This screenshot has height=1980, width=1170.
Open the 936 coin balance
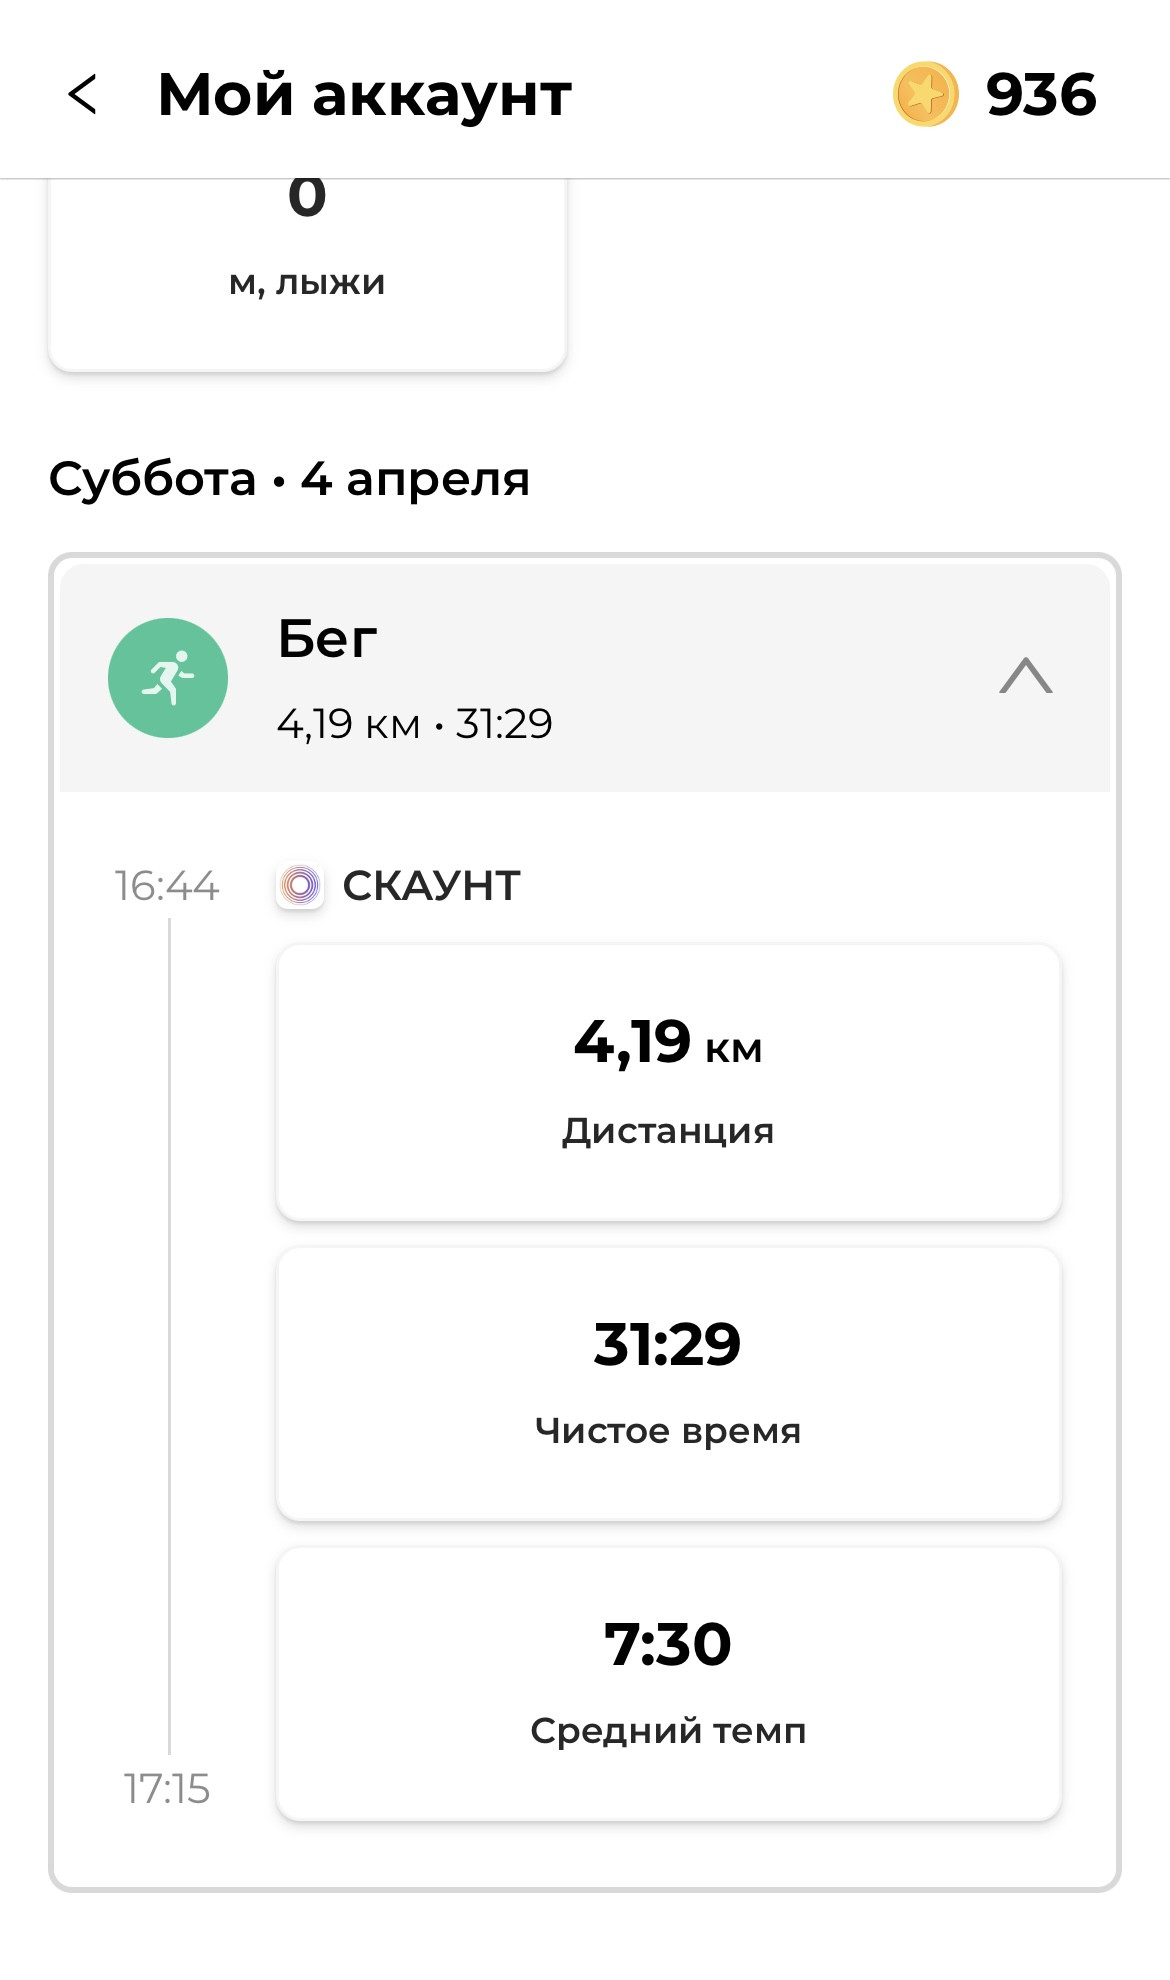pyautogui.click(x=1041, y=95)
